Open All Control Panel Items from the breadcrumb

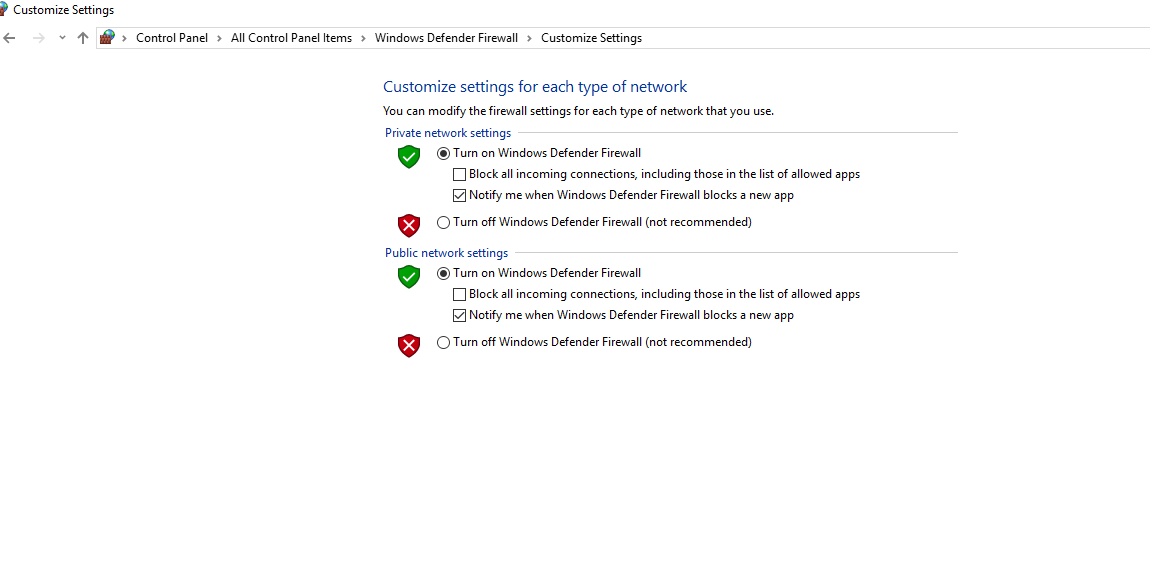pyautogui.click(x=291, y=37)
